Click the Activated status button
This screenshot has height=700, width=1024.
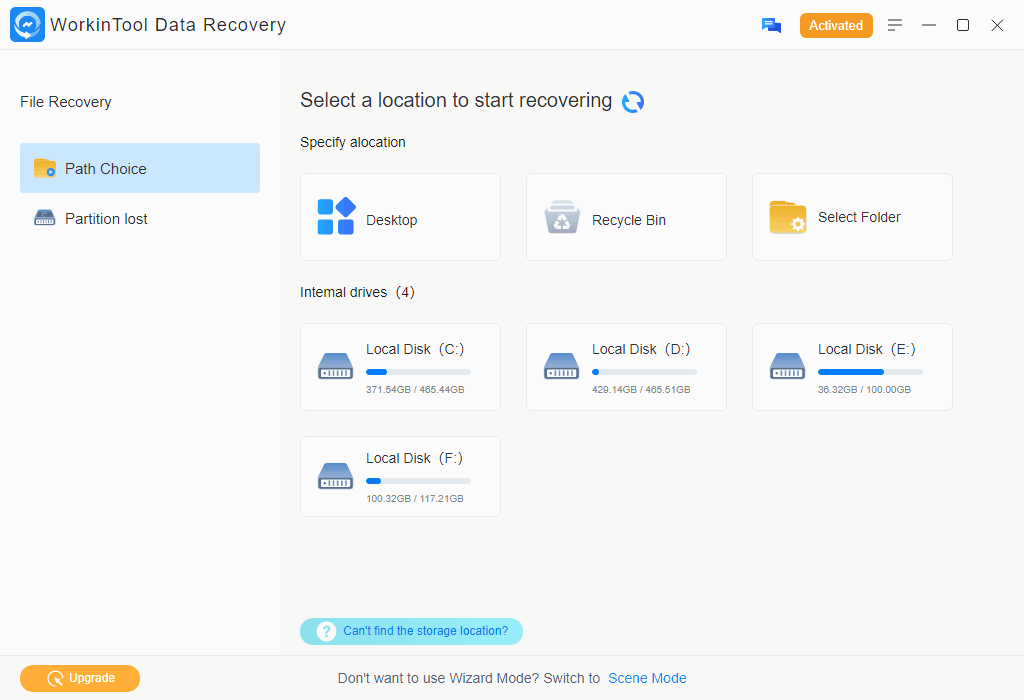836,26
